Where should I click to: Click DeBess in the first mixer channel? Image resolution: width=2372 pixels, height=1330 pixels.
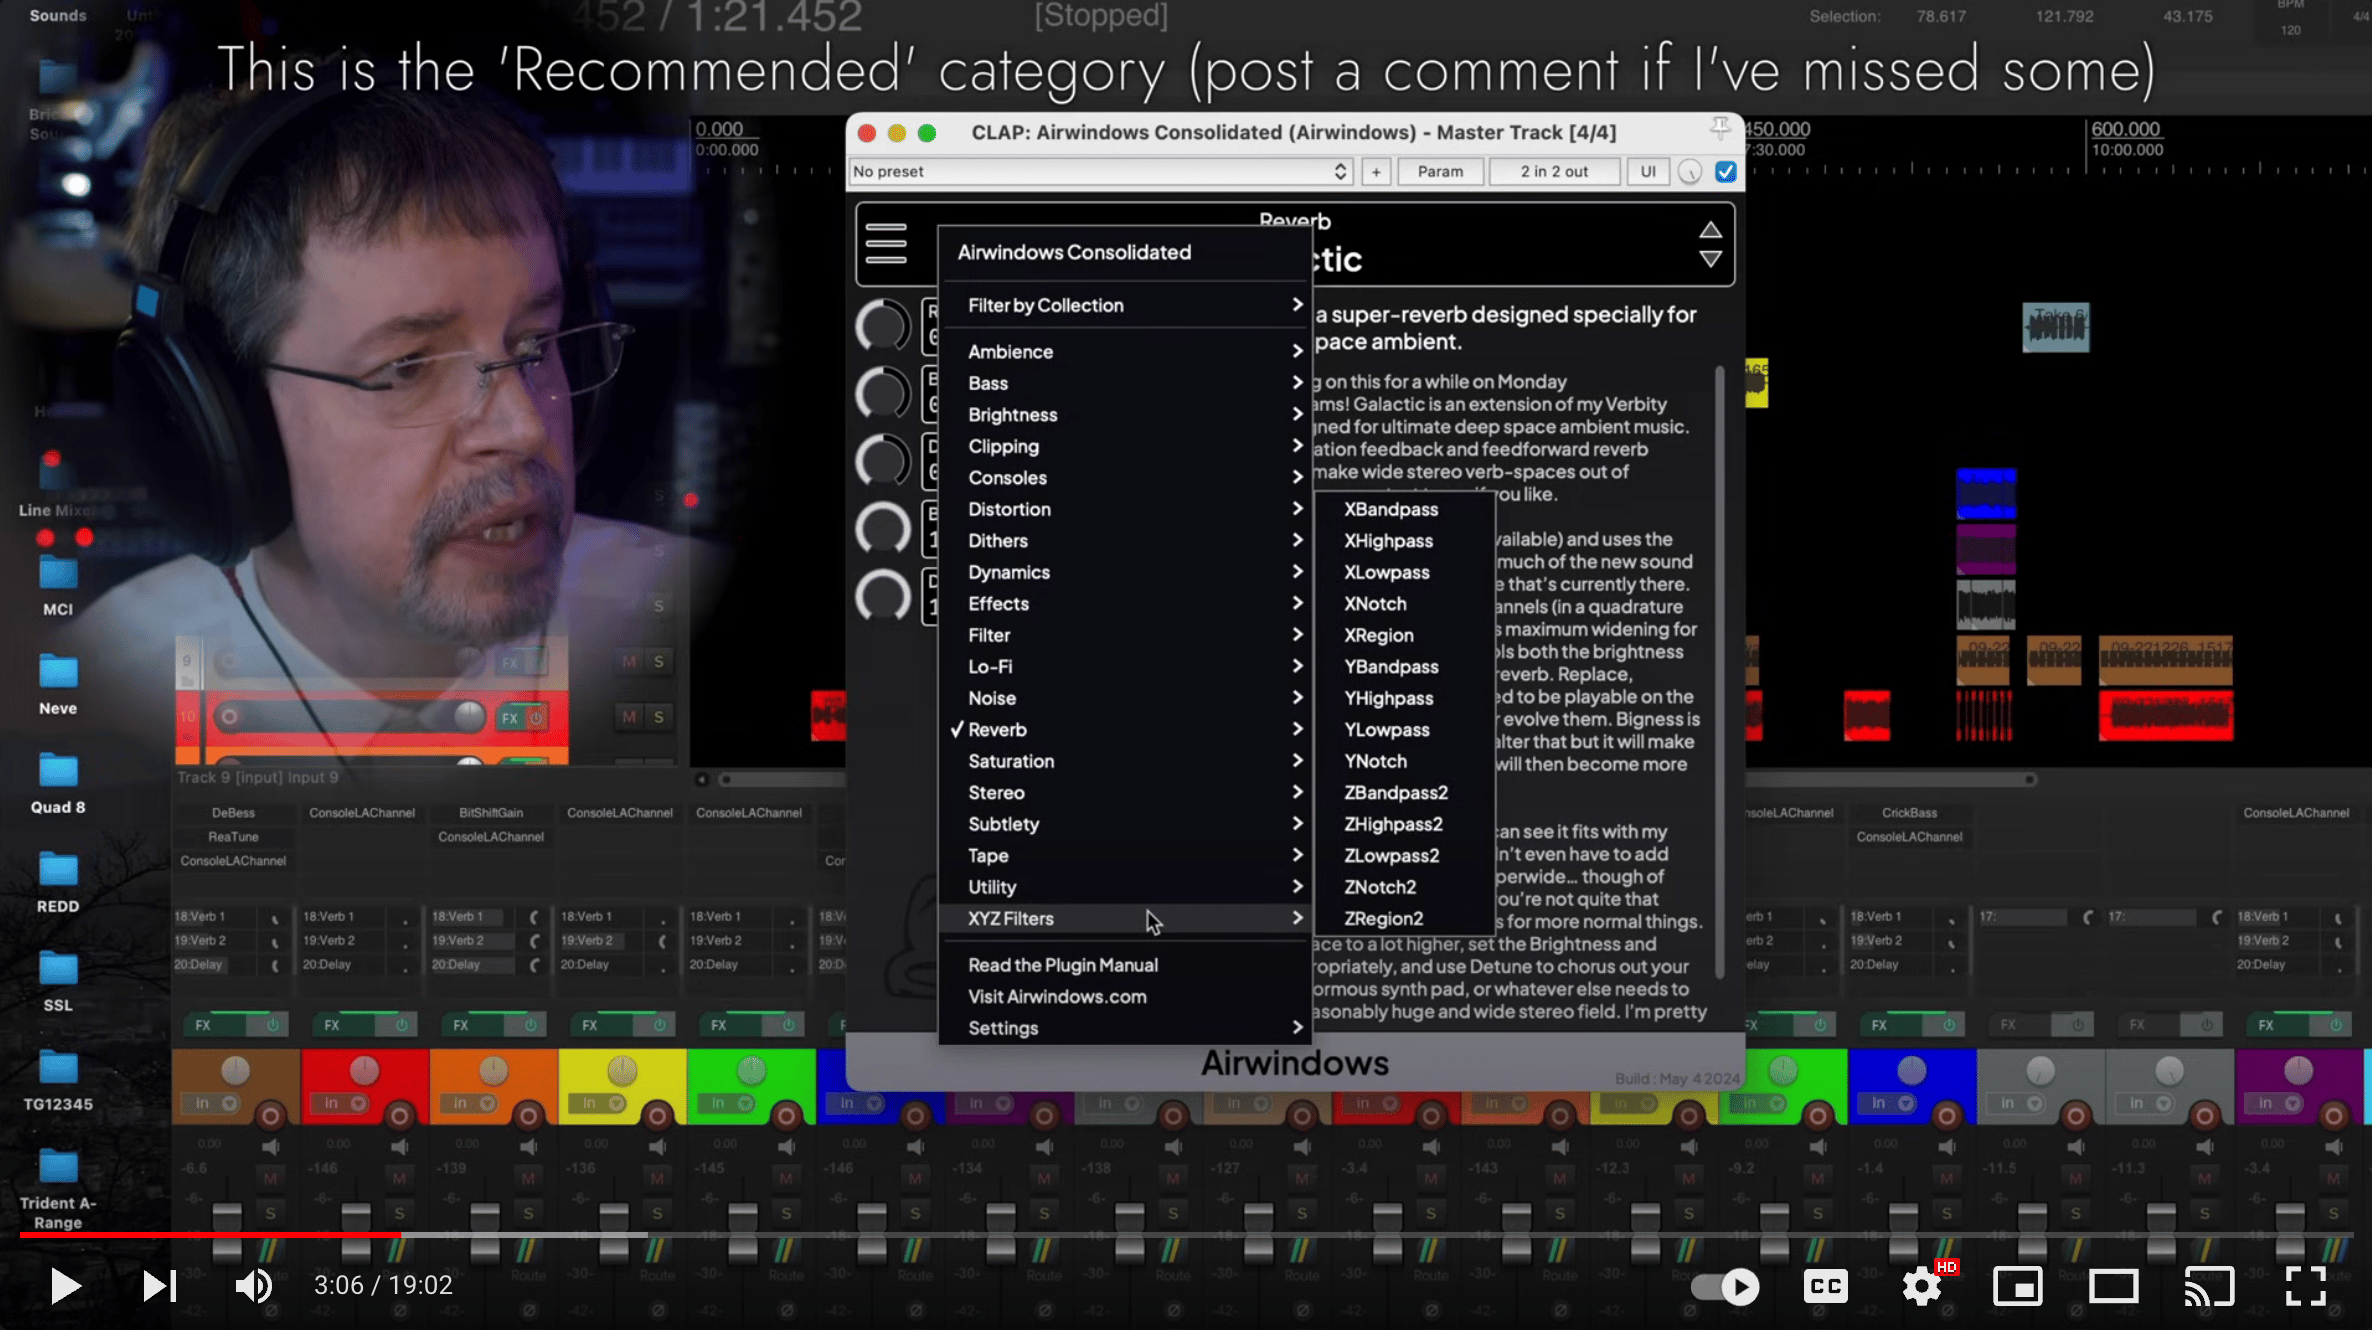(x=233, y=812)
